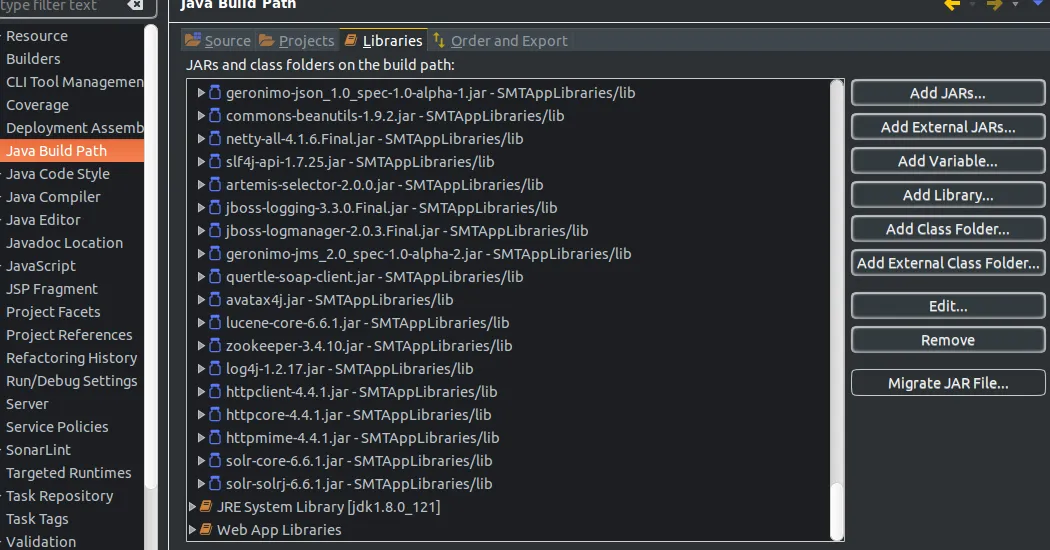1050x550 pixels.
Task: Expand the httpclient-4.4.1.jar entry
Action: click(x=201, y=391)
